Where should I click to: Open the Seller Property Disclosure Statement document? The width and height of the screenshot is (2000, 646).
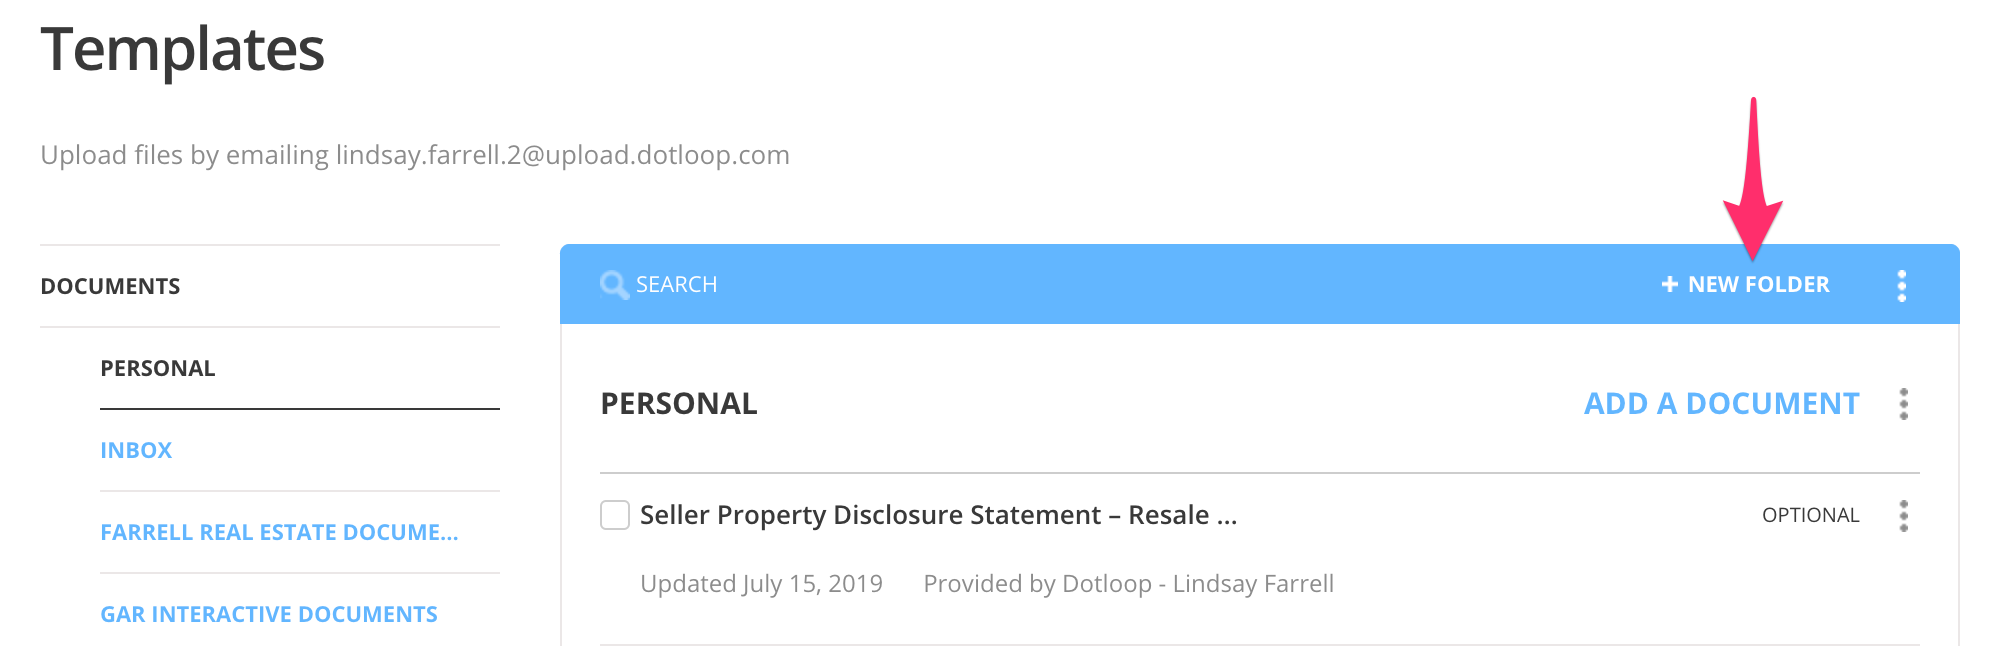click(938, 515)
